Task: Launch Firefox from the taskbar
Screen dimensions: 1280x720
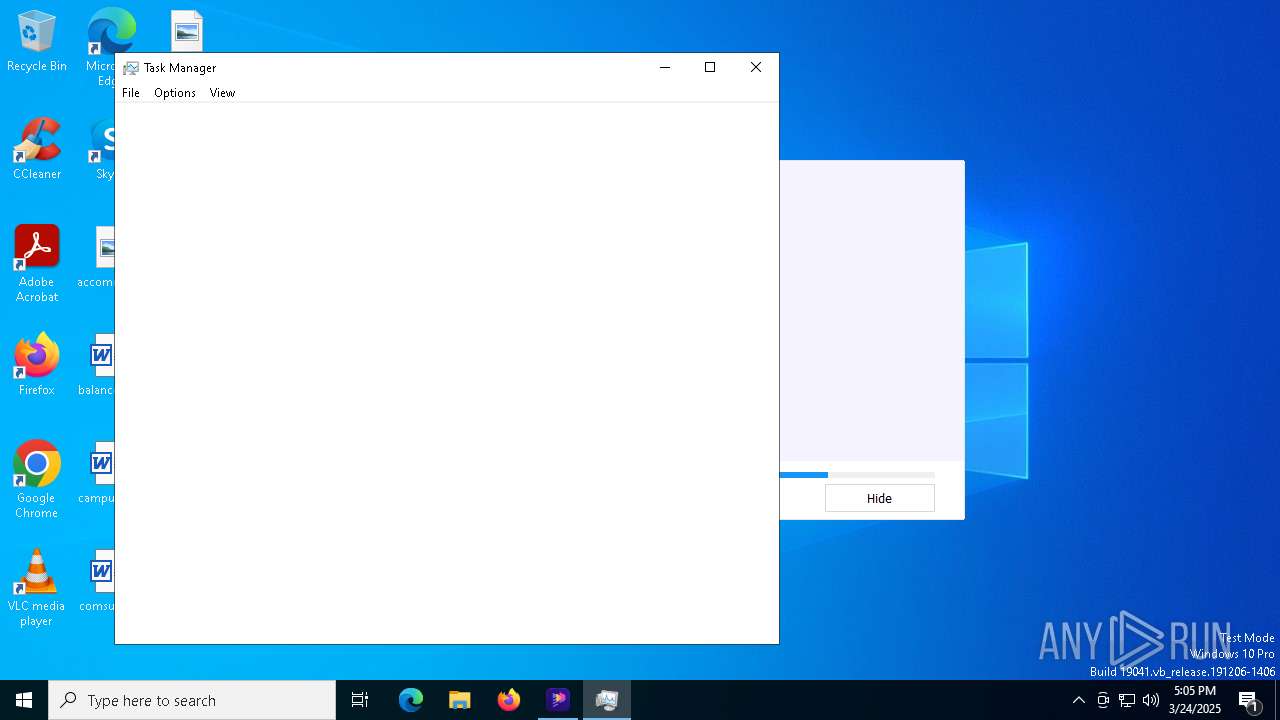Action: [509, 700]
